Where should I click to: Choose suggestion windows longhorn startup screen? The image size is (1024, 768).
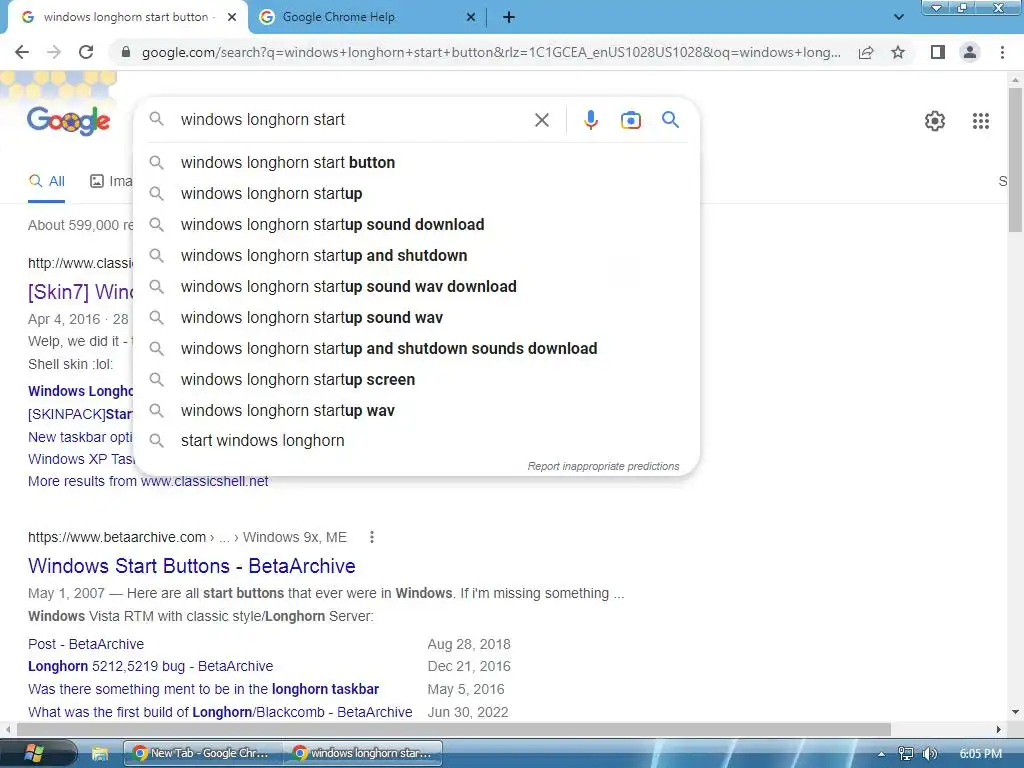tap(416, 380)
